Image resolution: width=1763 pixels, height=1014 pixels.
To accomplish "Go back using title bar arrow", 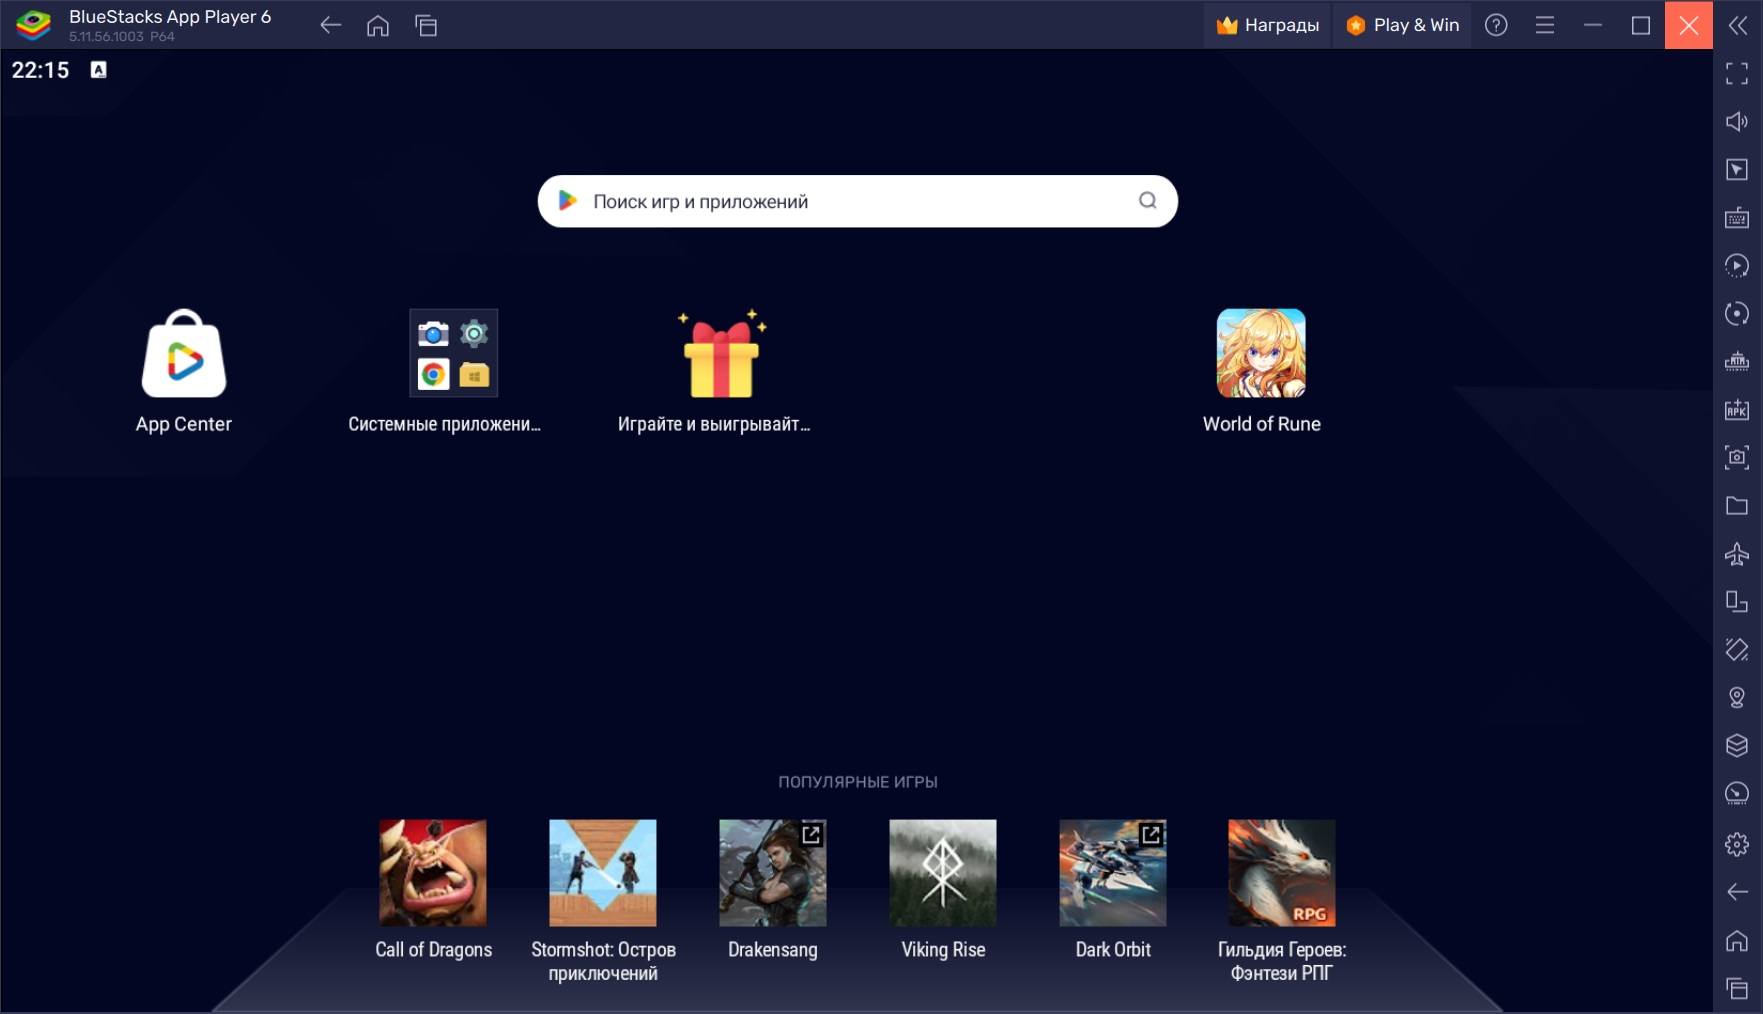I will tap(330, 25).
